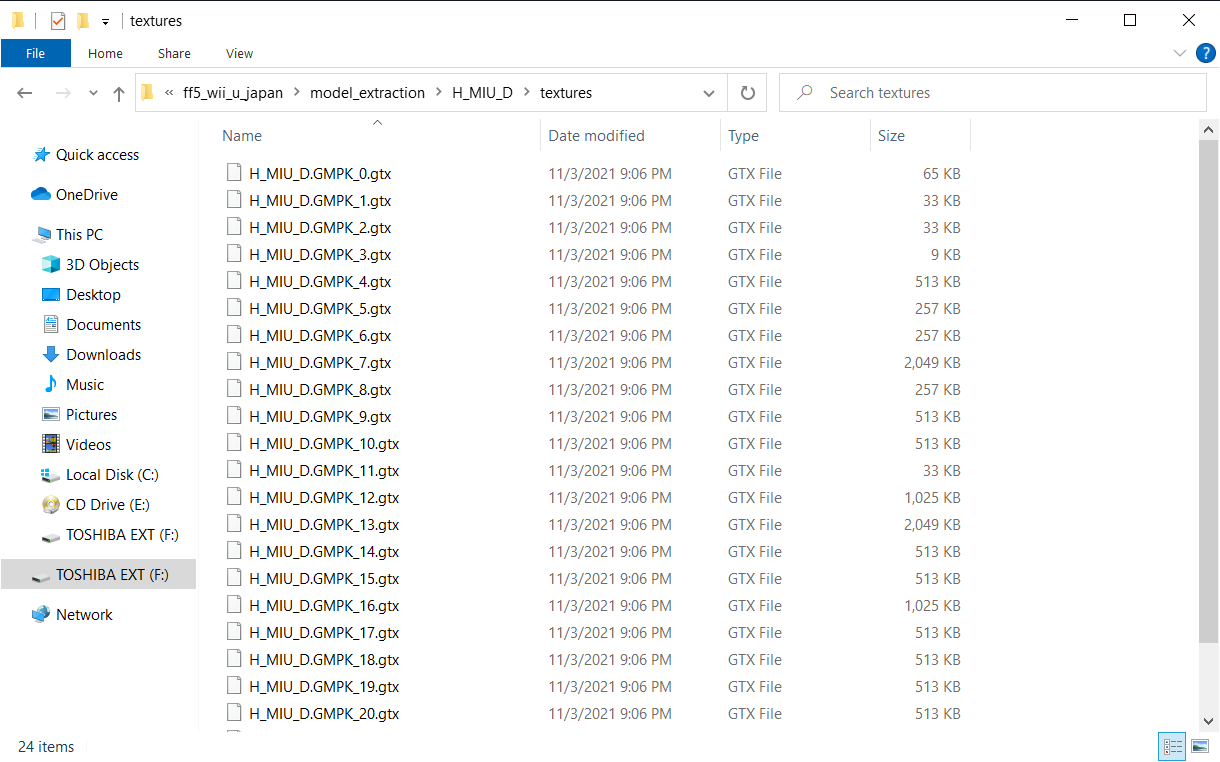The height and width of the screenshot is (762, 1220).
Task: Select OneDrive in navigation pane
Action: (75, 194)
